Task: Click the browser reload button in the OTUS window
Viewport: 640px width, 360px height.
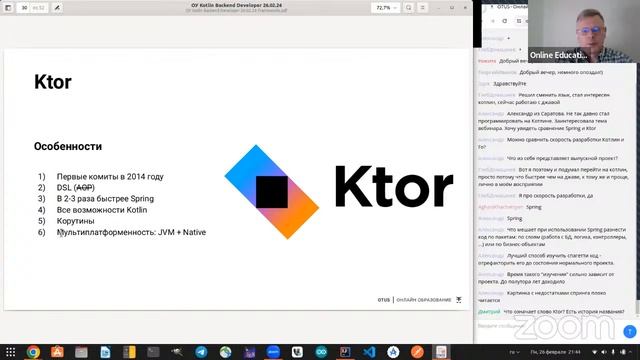Action: pyautogui.click(x=505, y=21)
